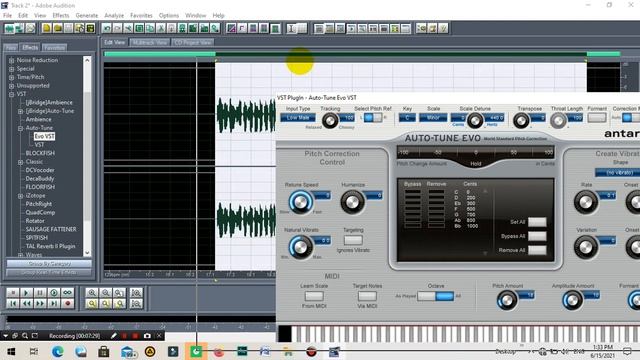Click Zoom To Selection yellow magnifier icon

[92, 303]
